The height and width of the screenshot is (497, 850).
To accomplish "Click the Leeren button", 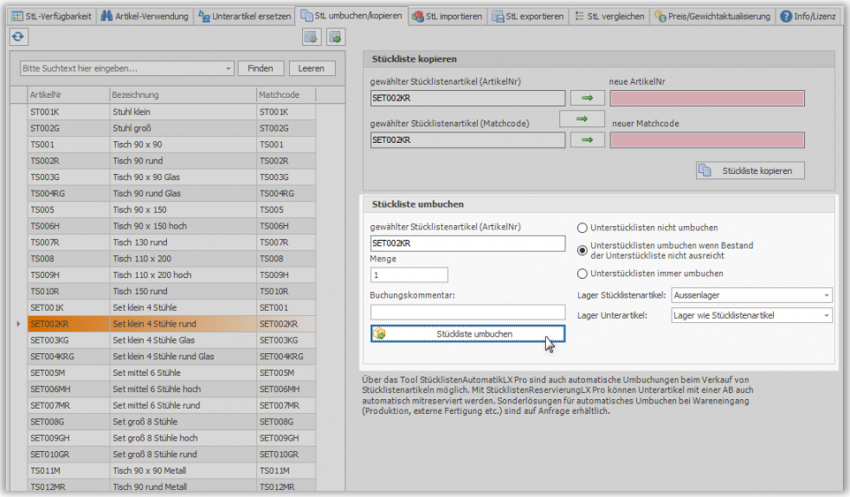I will tap(311, 68).
